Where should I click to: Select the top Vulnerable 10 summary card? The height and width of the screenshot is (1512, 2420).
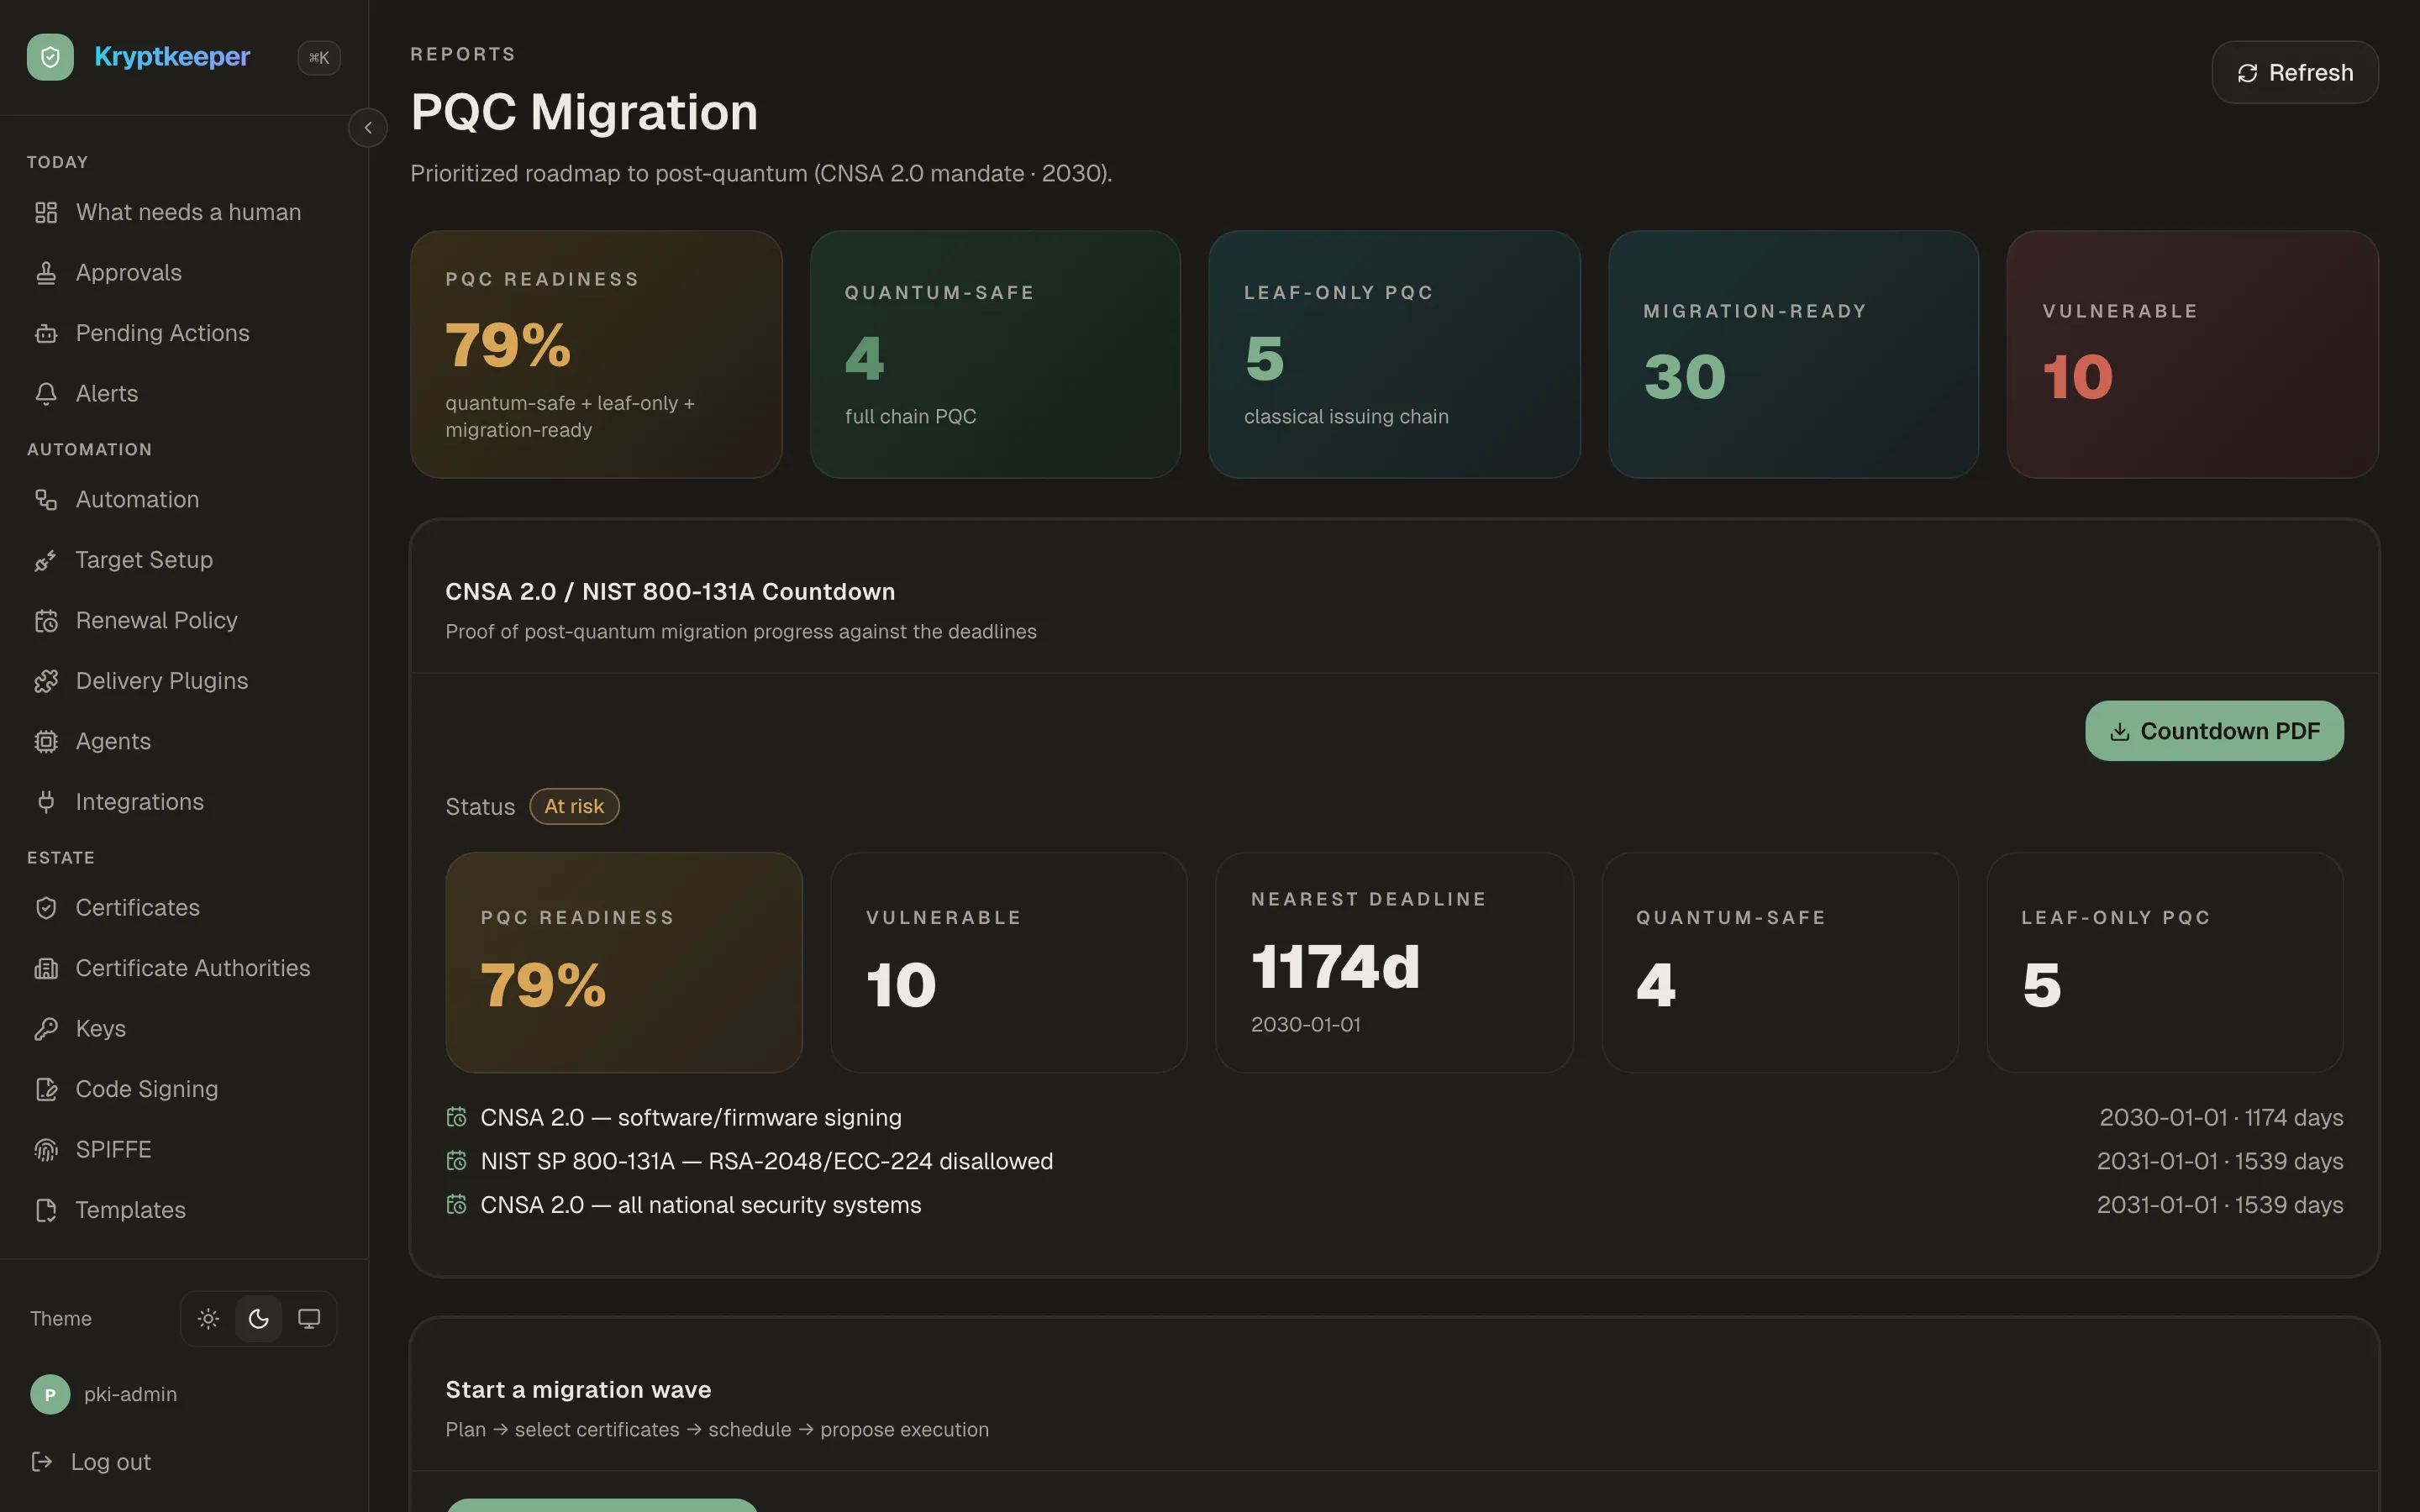coord(2192,355)
